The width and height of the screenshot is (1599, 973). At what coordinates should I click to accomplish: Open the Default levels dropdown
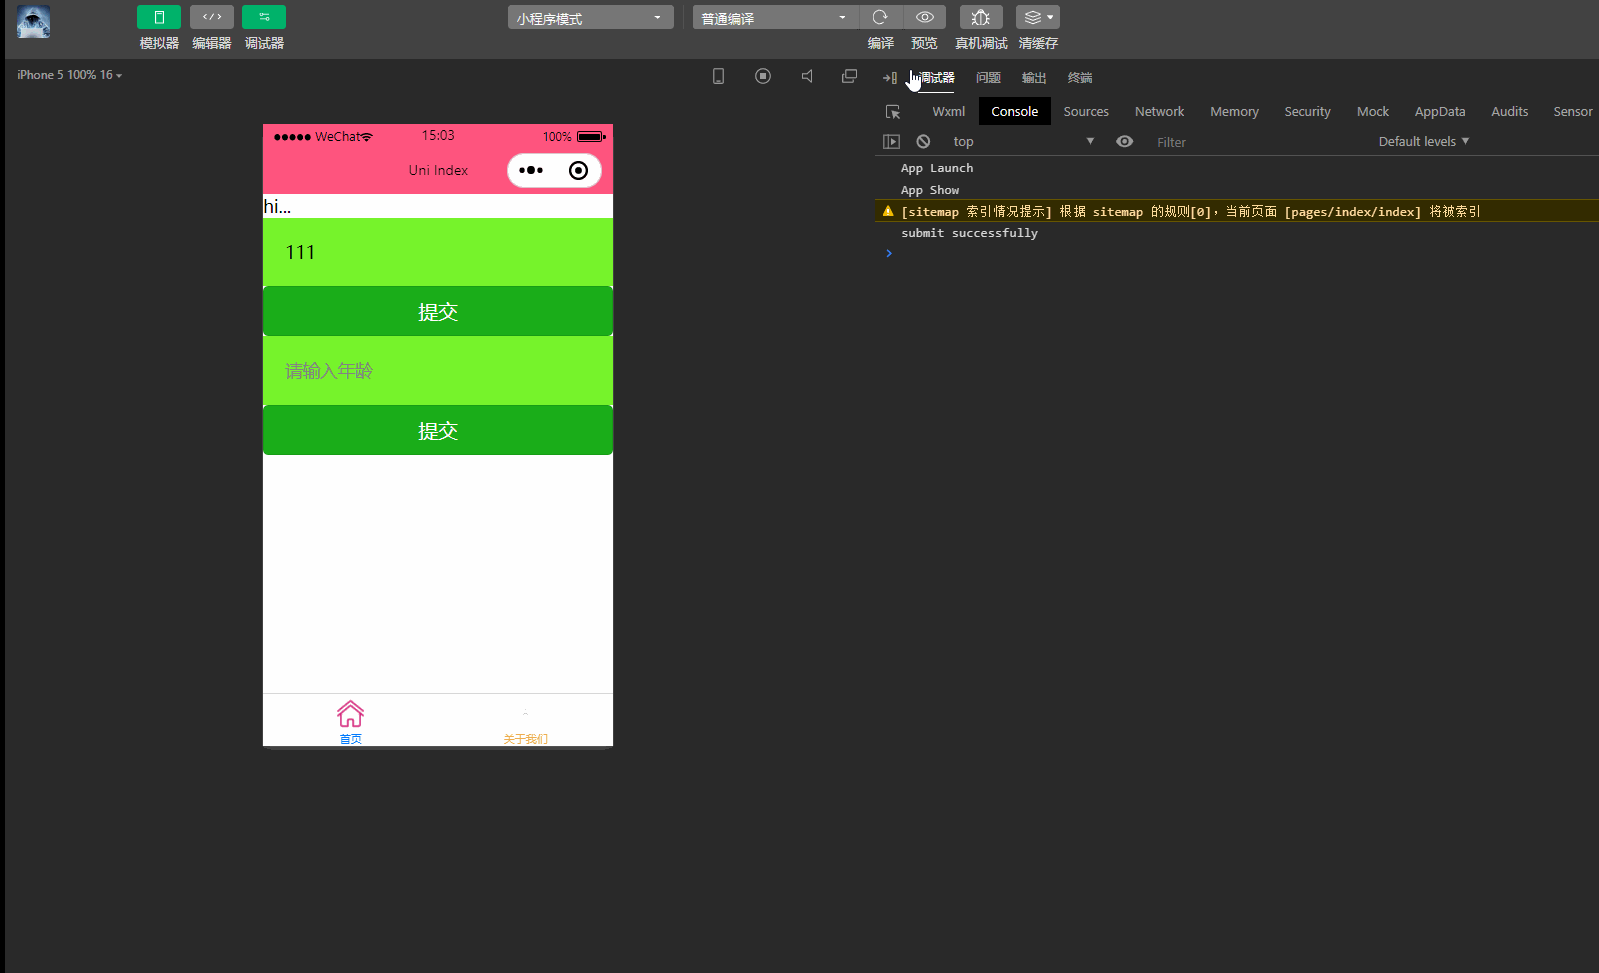[x=1424, y=142]
